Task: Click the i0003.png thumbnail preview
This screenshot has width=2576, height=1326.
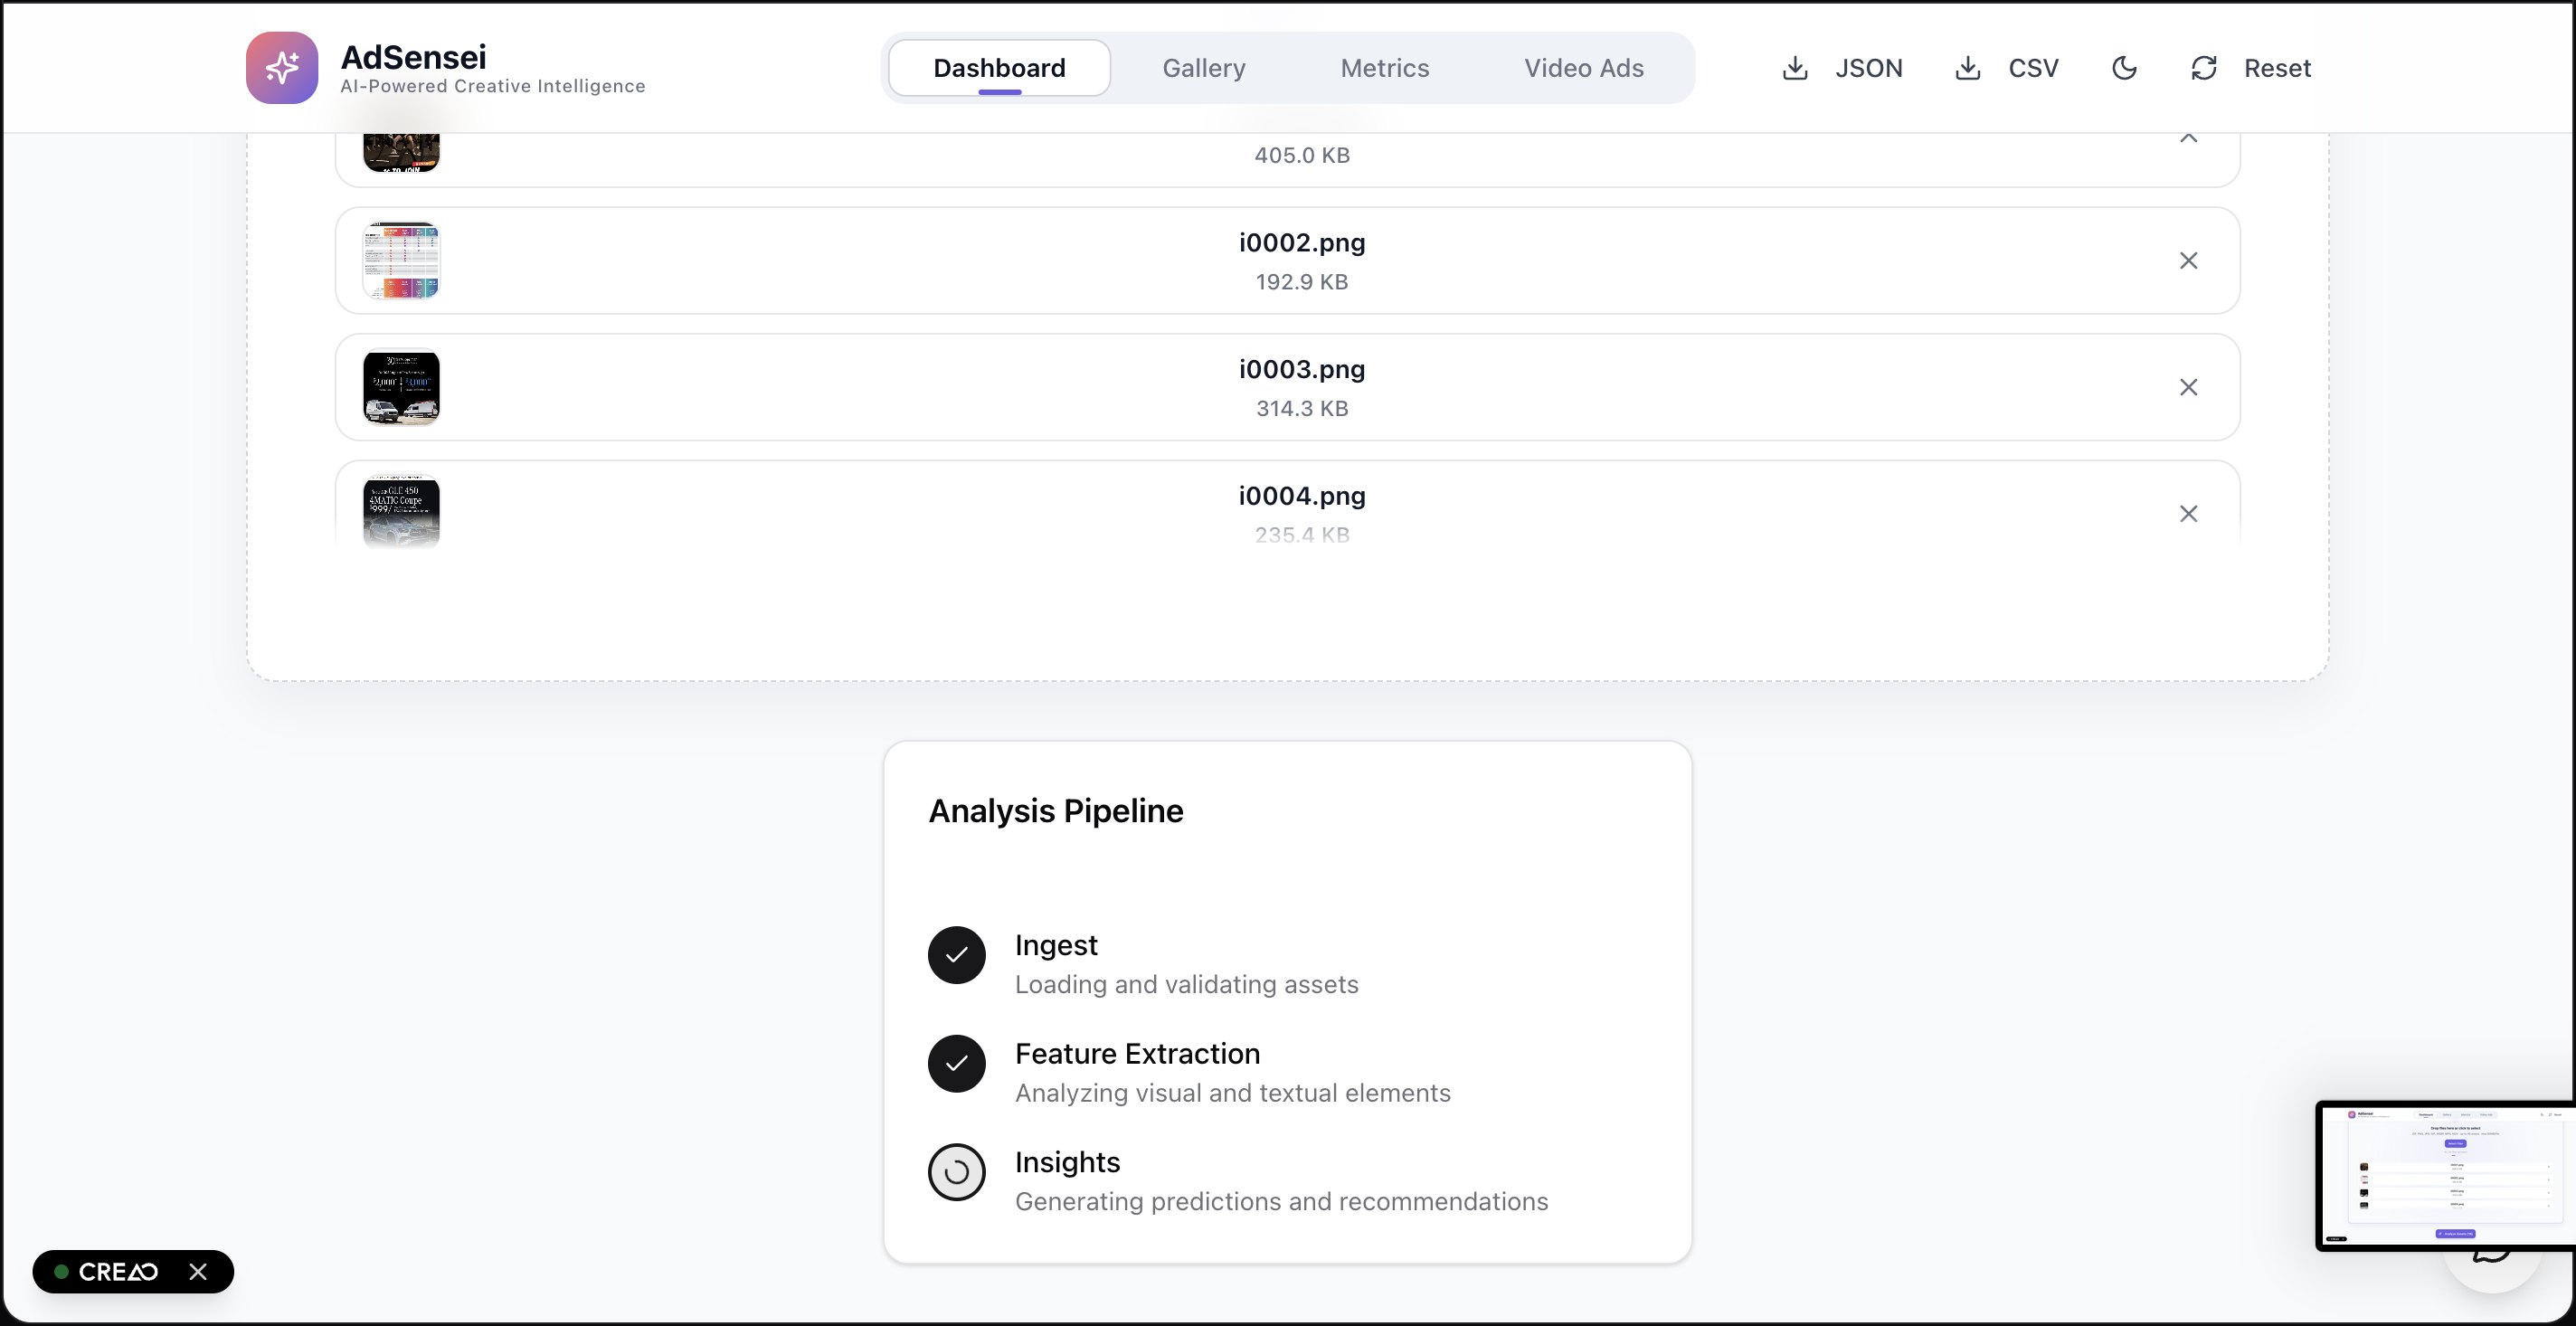Action: click(401, 387)
